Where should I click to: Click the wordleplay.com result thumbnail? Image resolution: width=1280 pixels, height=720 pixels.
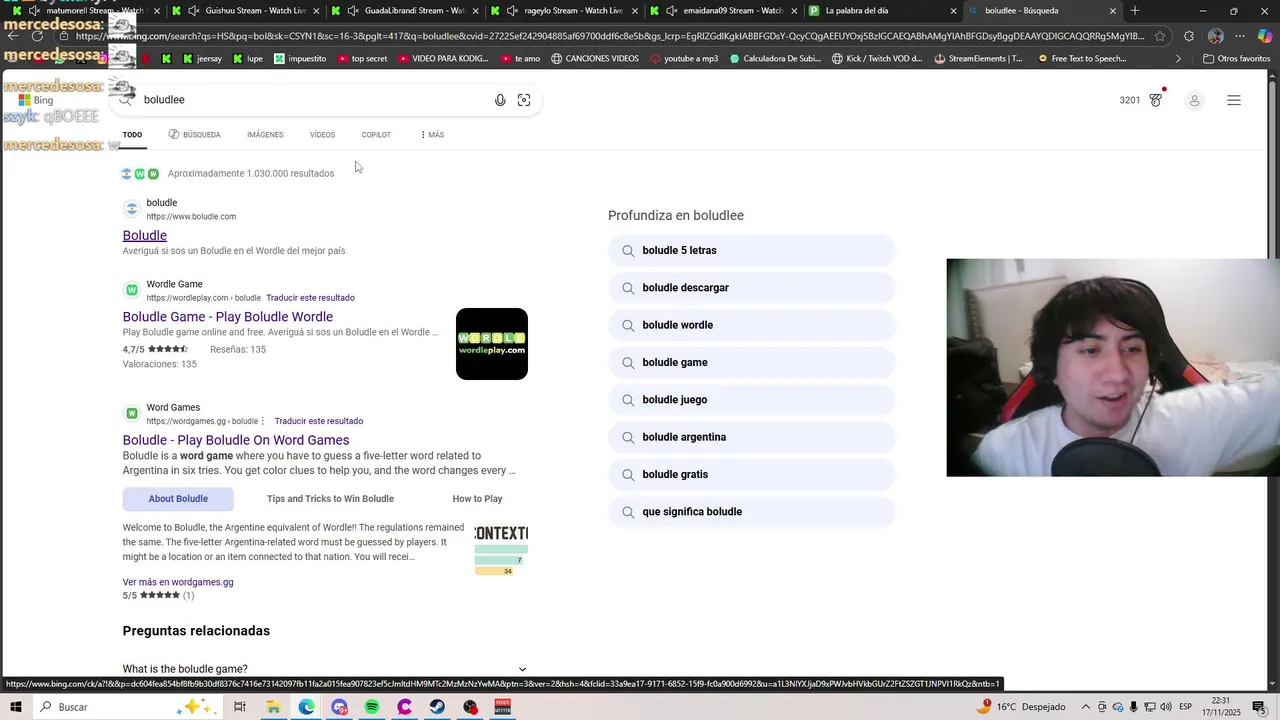tap(492, 344)
